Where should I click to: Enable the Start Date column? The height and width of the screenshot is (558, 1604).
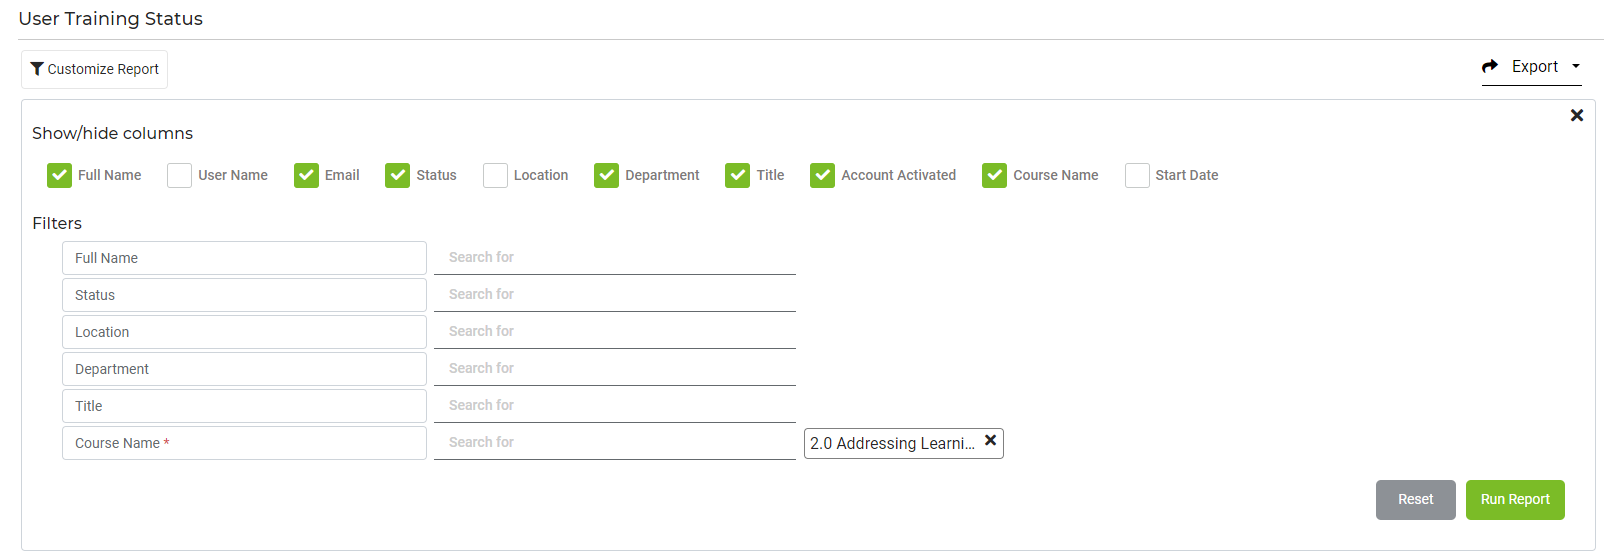1137,176
